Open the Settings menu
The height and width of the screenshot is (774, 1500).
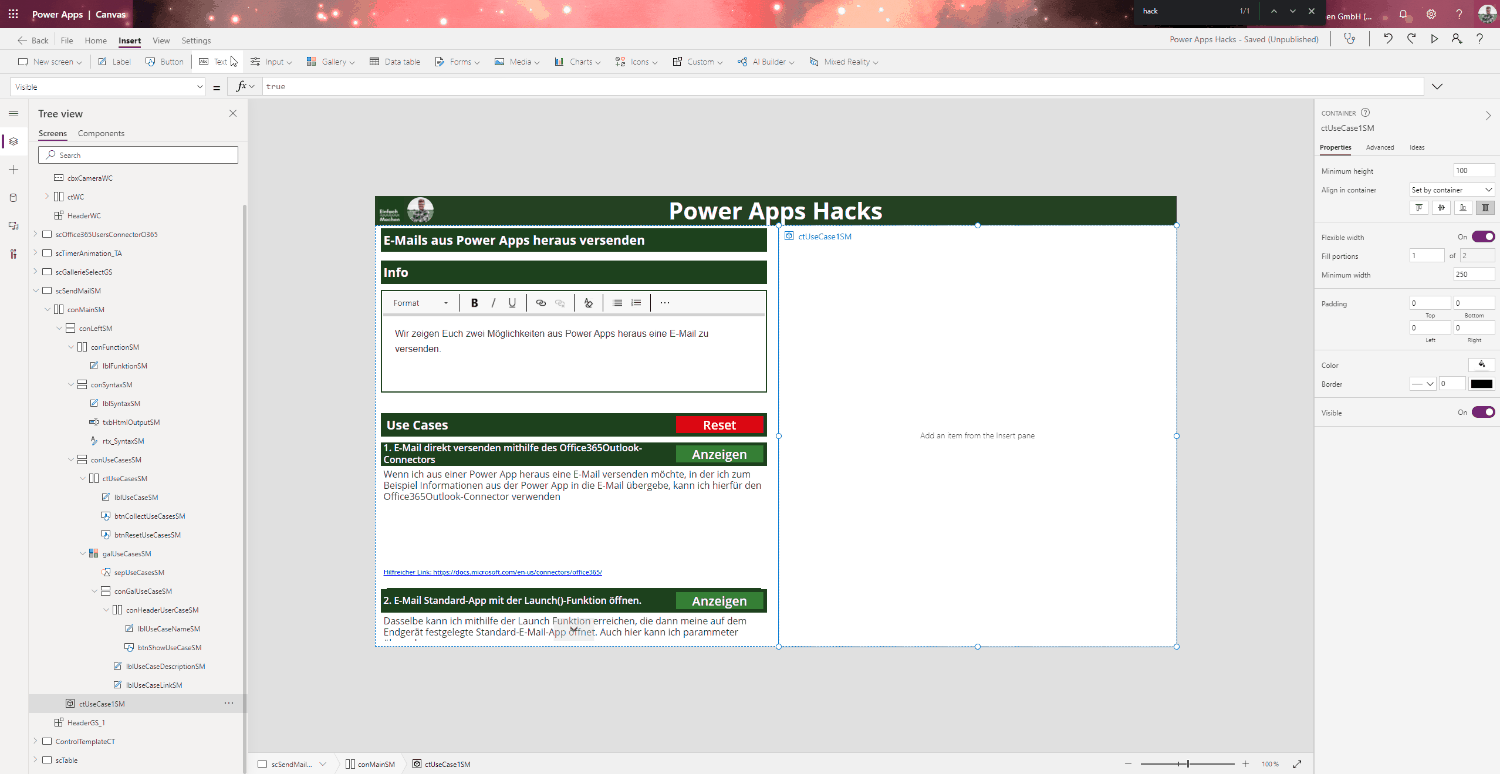click(196, 41)
